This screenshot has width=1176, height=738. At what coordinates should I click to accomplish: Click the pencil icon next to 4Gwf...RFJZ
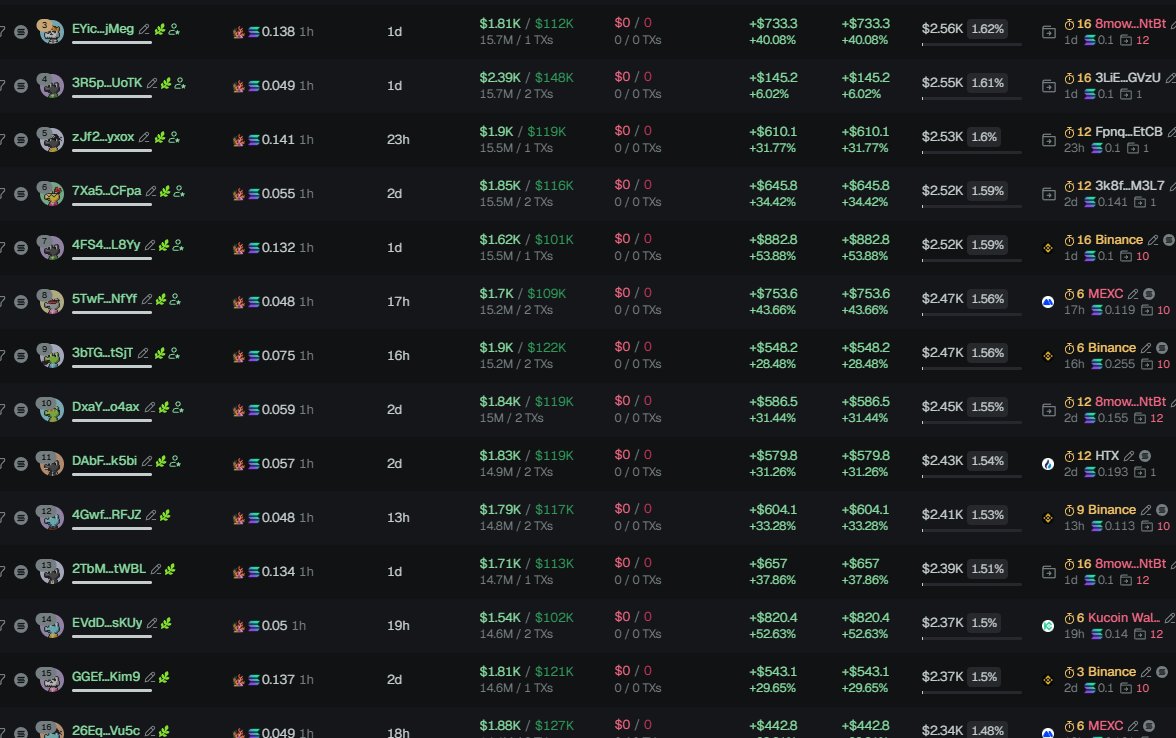pos(151,515)
